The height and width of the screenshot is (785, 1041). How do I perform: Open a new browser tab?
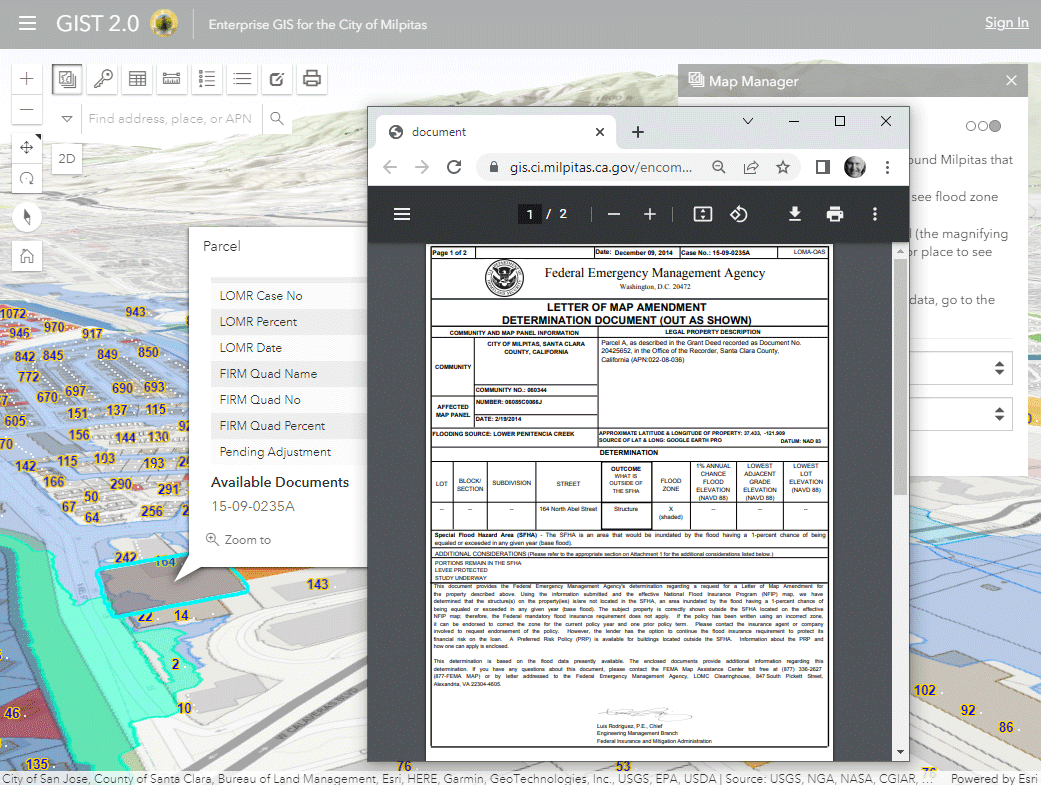point(637,132)
